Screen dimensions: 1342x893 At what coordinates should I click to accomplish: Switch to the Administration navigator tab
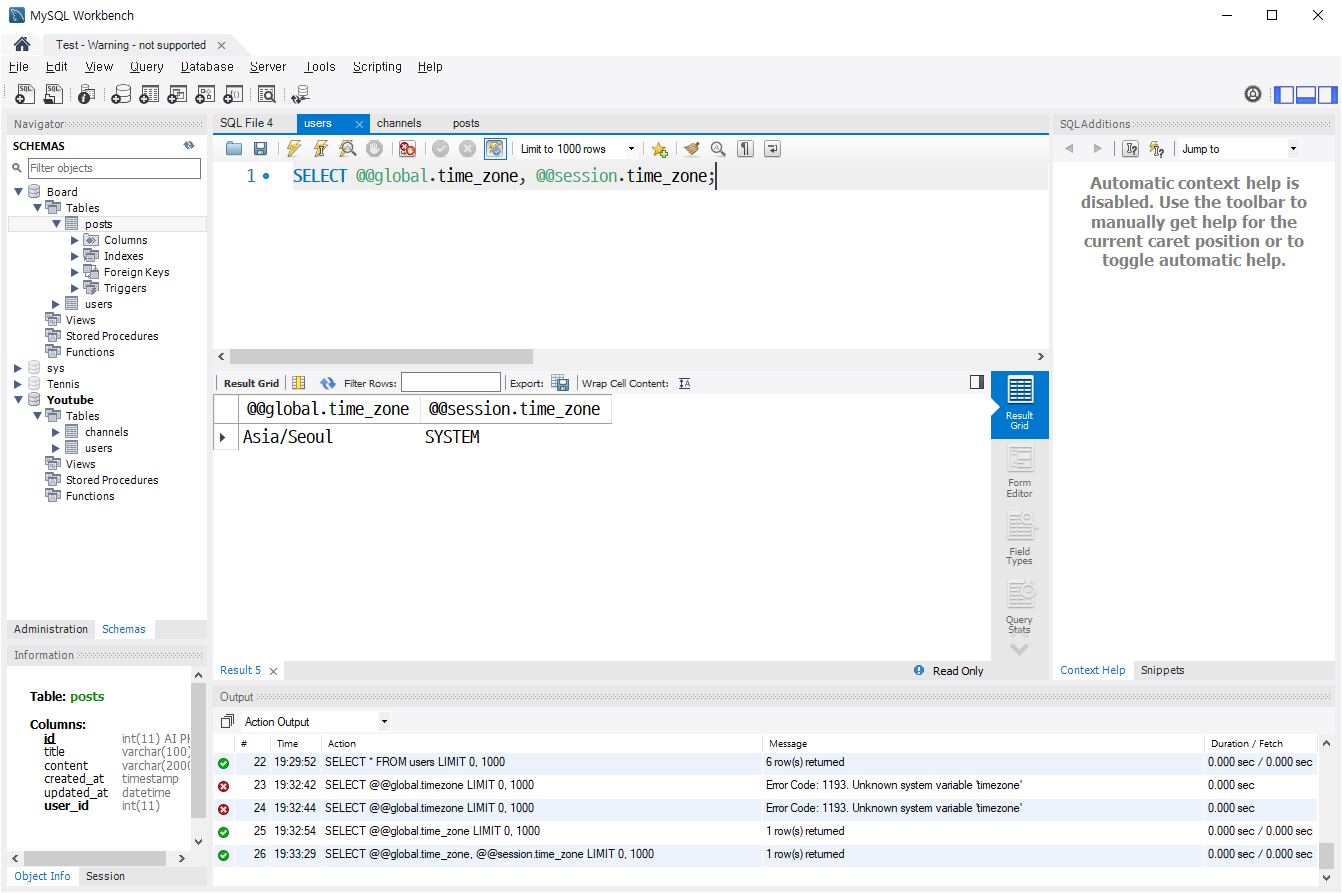(51, 629)
